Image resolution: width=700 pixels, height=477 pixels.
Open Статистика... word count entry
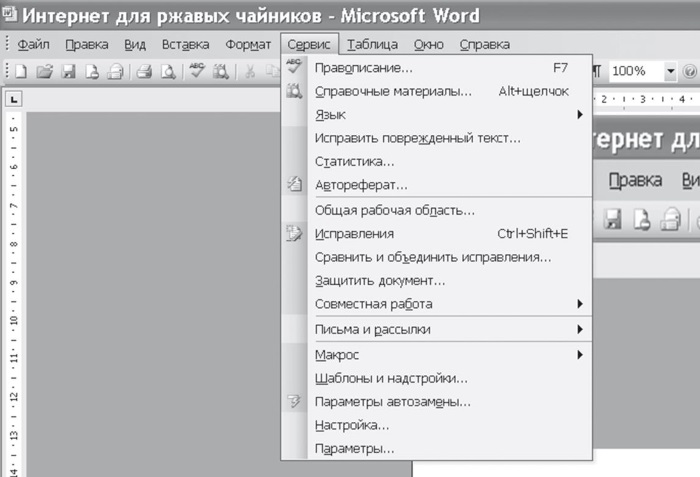click(x=437, y=161)
